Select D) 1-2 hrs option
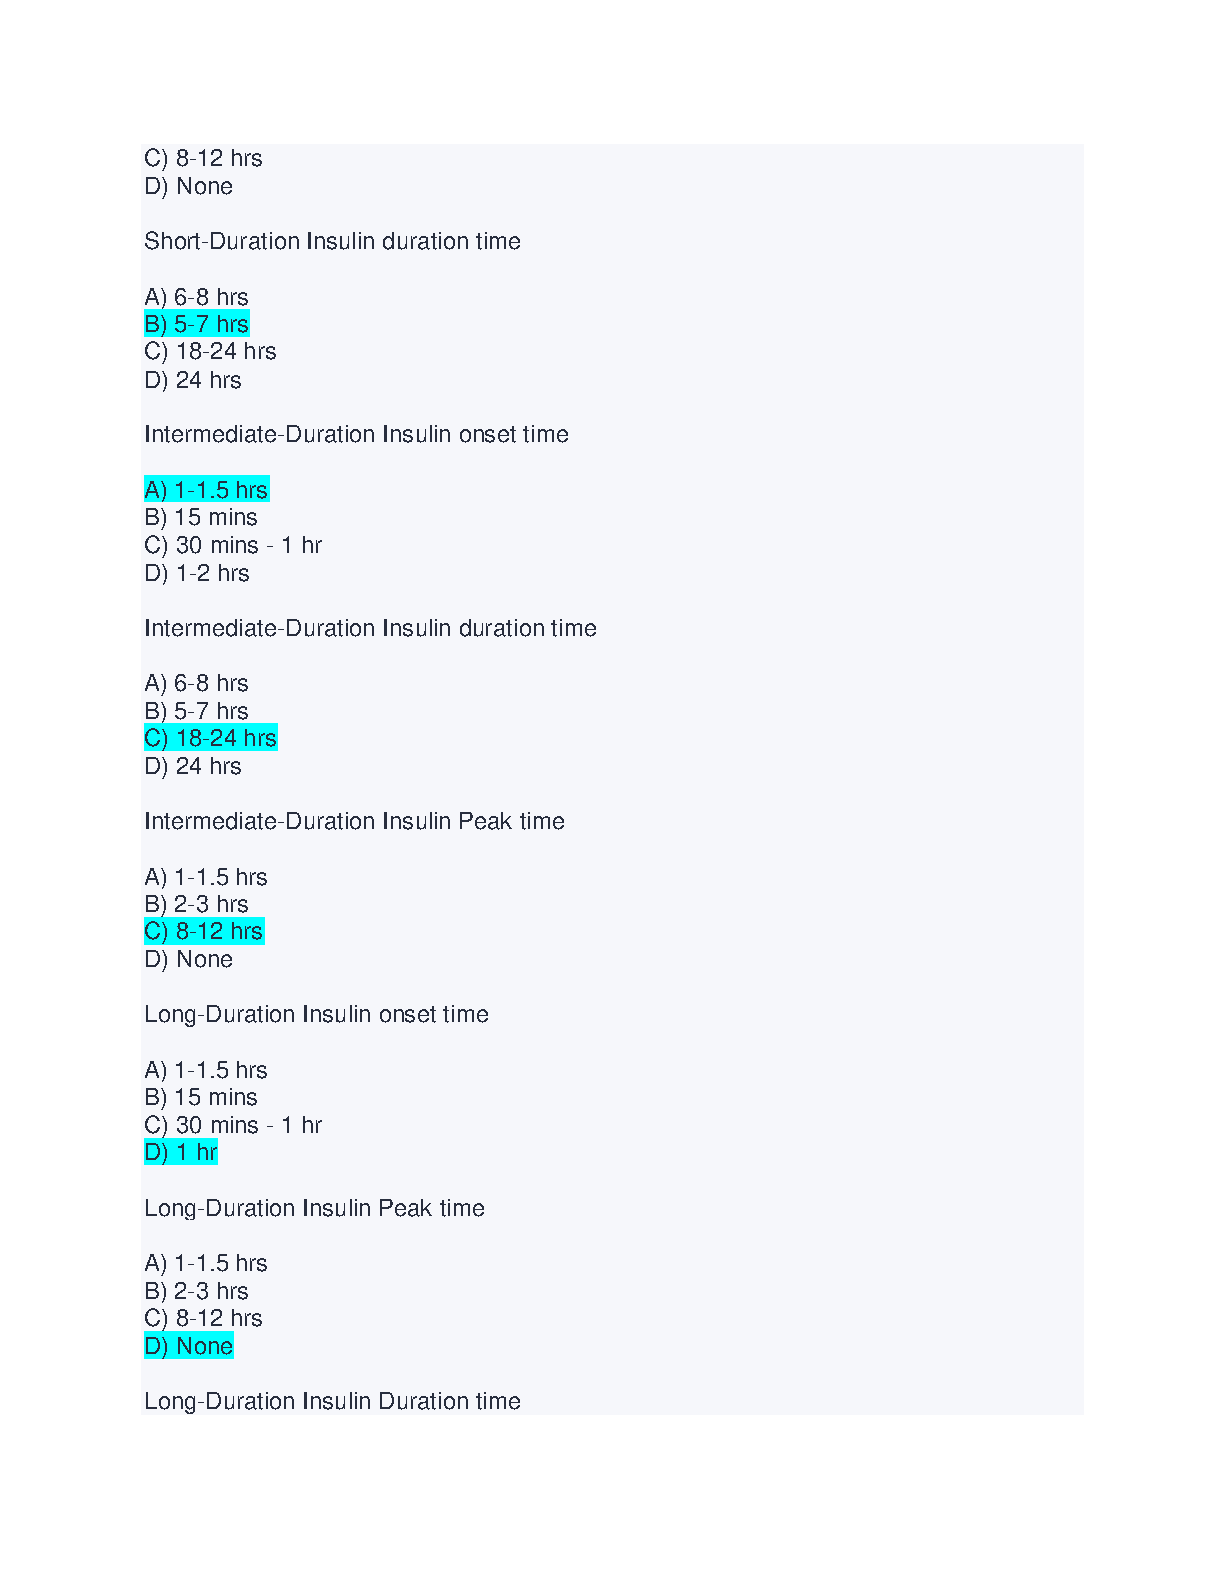 (197, 573)
